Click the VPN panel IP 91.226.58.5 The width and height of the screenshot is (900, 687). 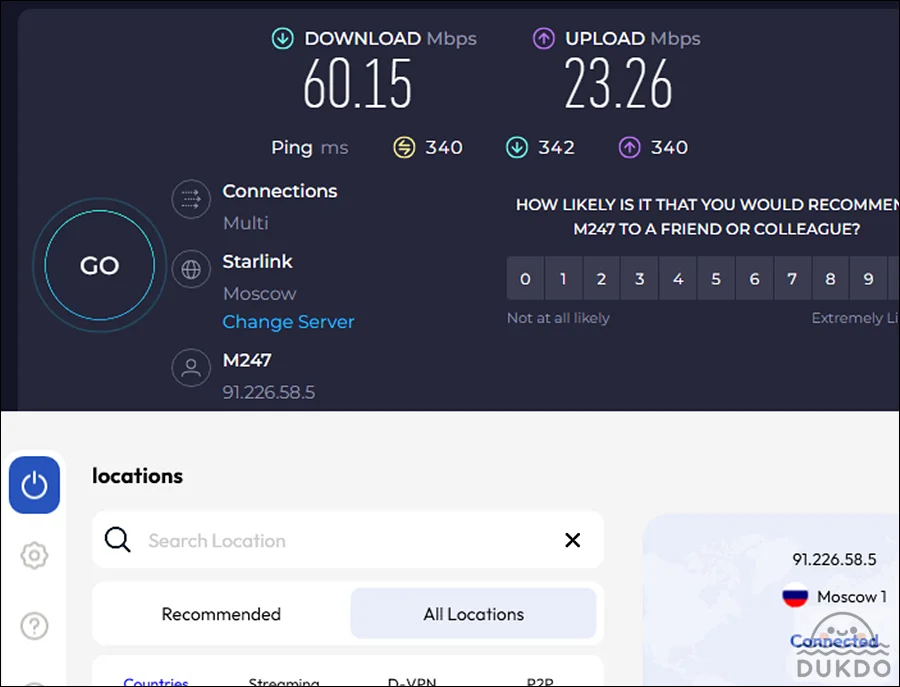(834, 560)
